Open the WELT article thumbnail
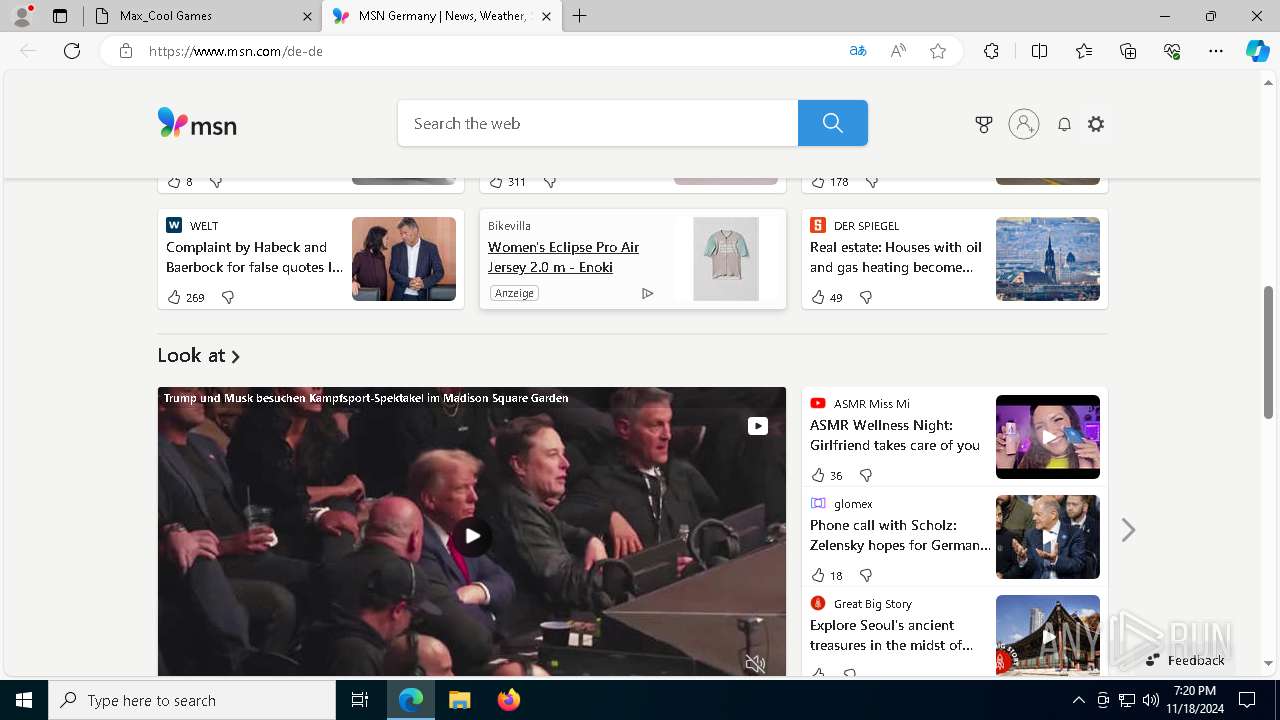The width and height of the screenshot is (1280, 720). coord(404,259)
